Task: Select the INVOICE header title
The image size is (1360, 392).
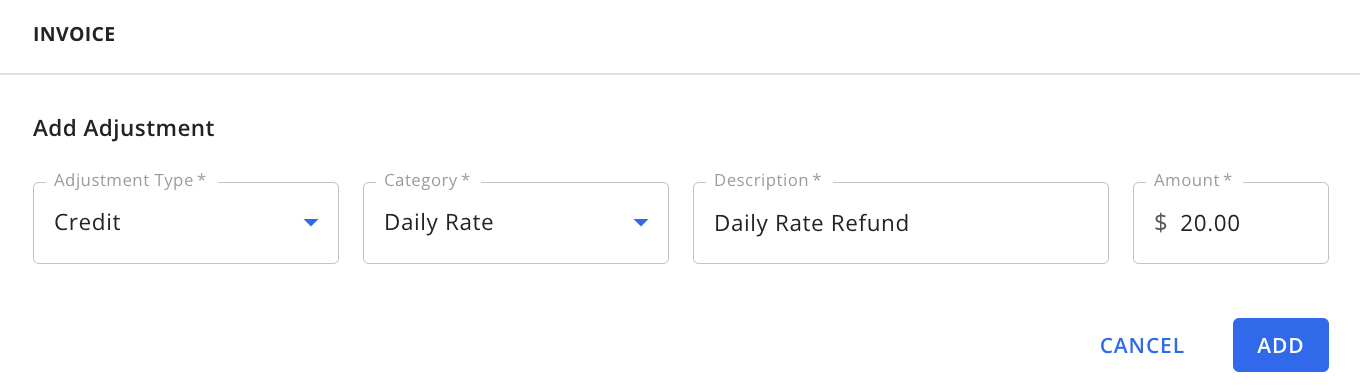Action: [74, 35]
